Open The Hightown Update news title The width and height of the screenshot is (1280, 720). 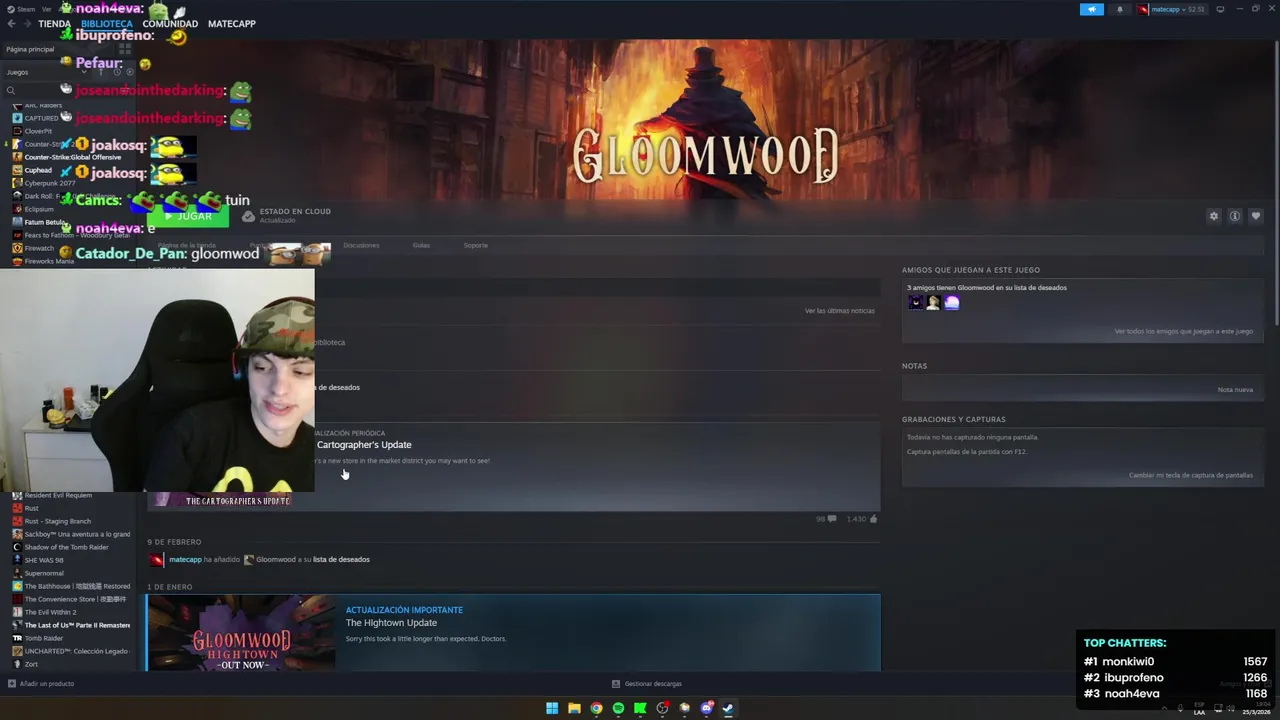pos(391,623)
